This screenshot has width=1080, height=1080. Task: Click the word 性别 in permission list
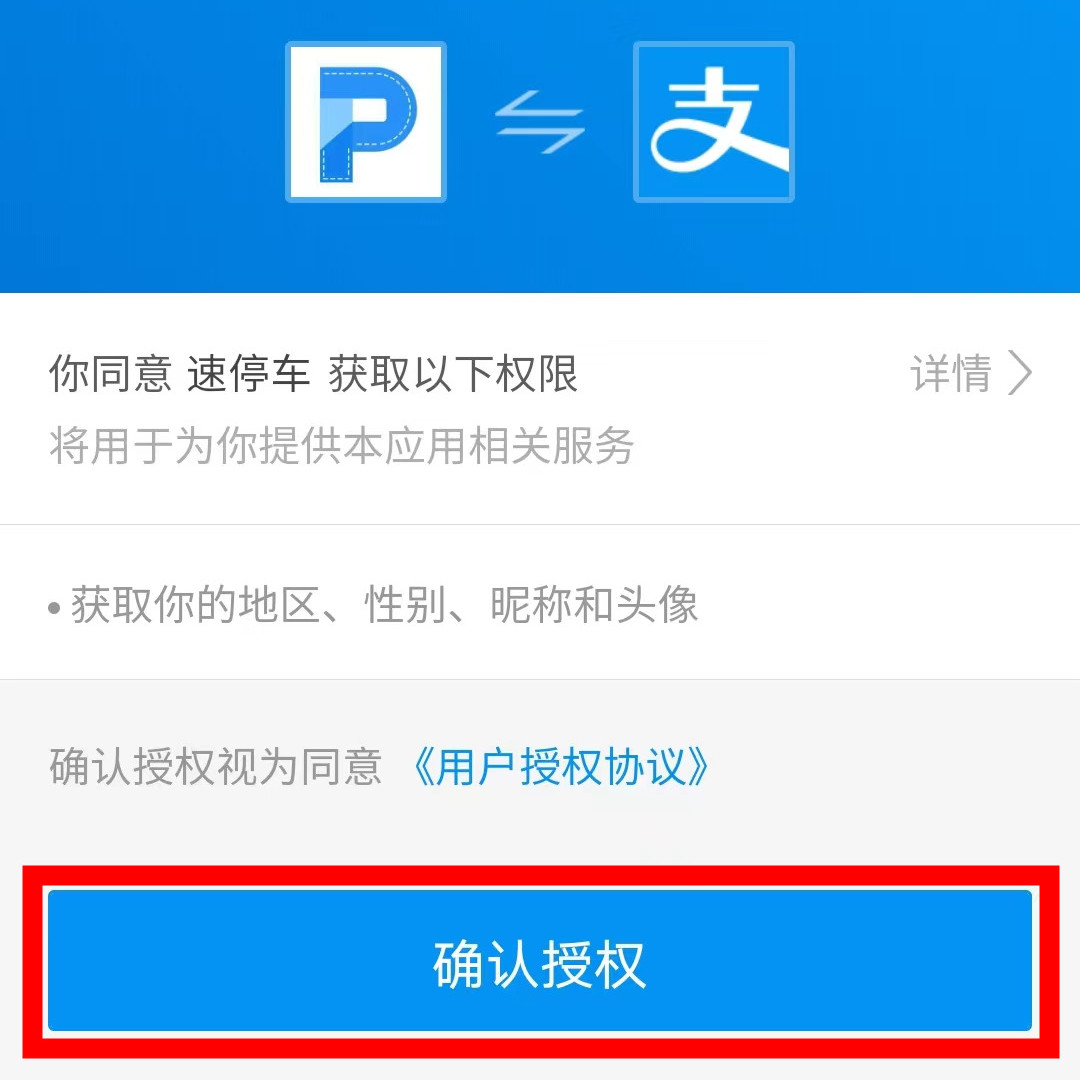[405, 605]
